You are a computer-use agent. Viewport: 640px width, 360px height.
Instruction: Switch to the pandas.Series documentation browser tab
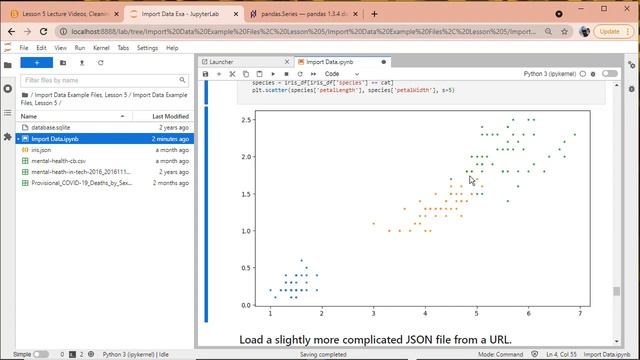(304, 14)
